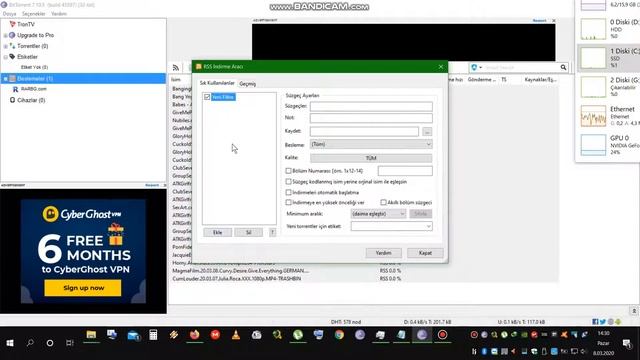Click the search magnifier icon
The image size is (640, 360).
(563, 67)
